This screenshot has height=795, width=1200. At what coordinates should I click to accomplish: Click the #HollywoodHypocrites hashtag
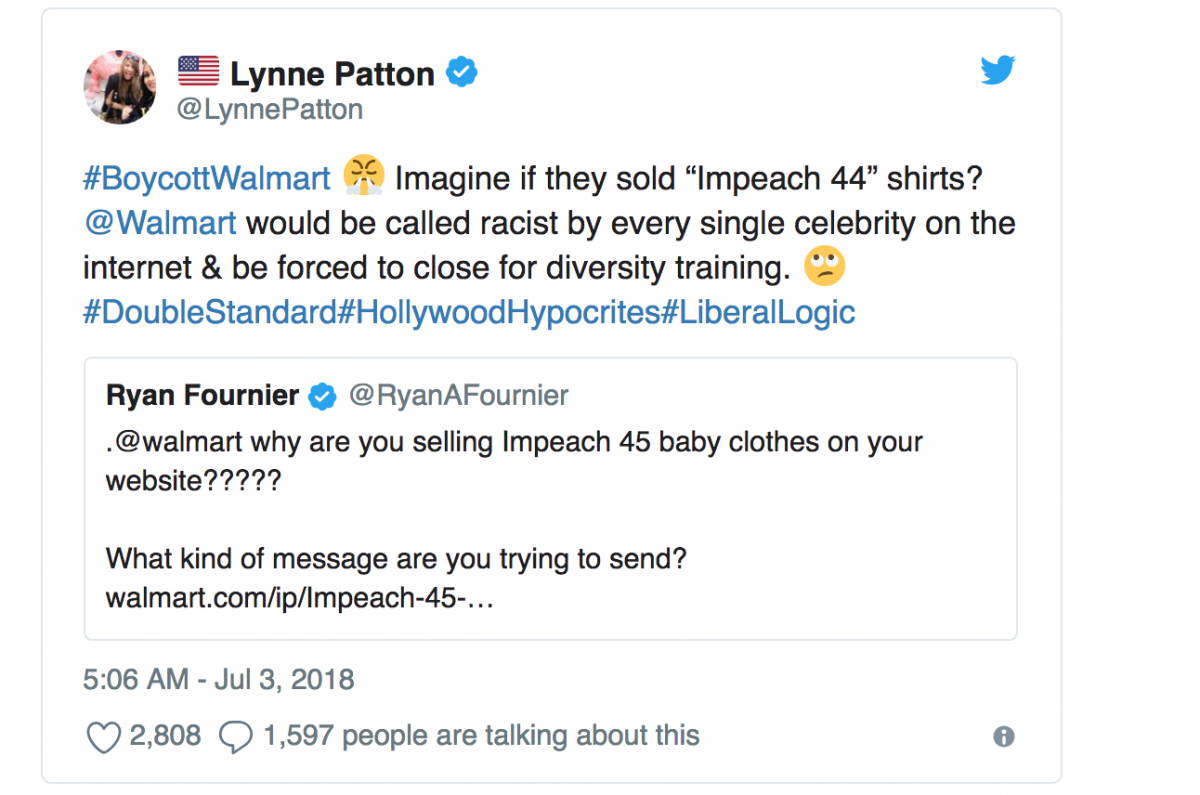coord(496,311)
